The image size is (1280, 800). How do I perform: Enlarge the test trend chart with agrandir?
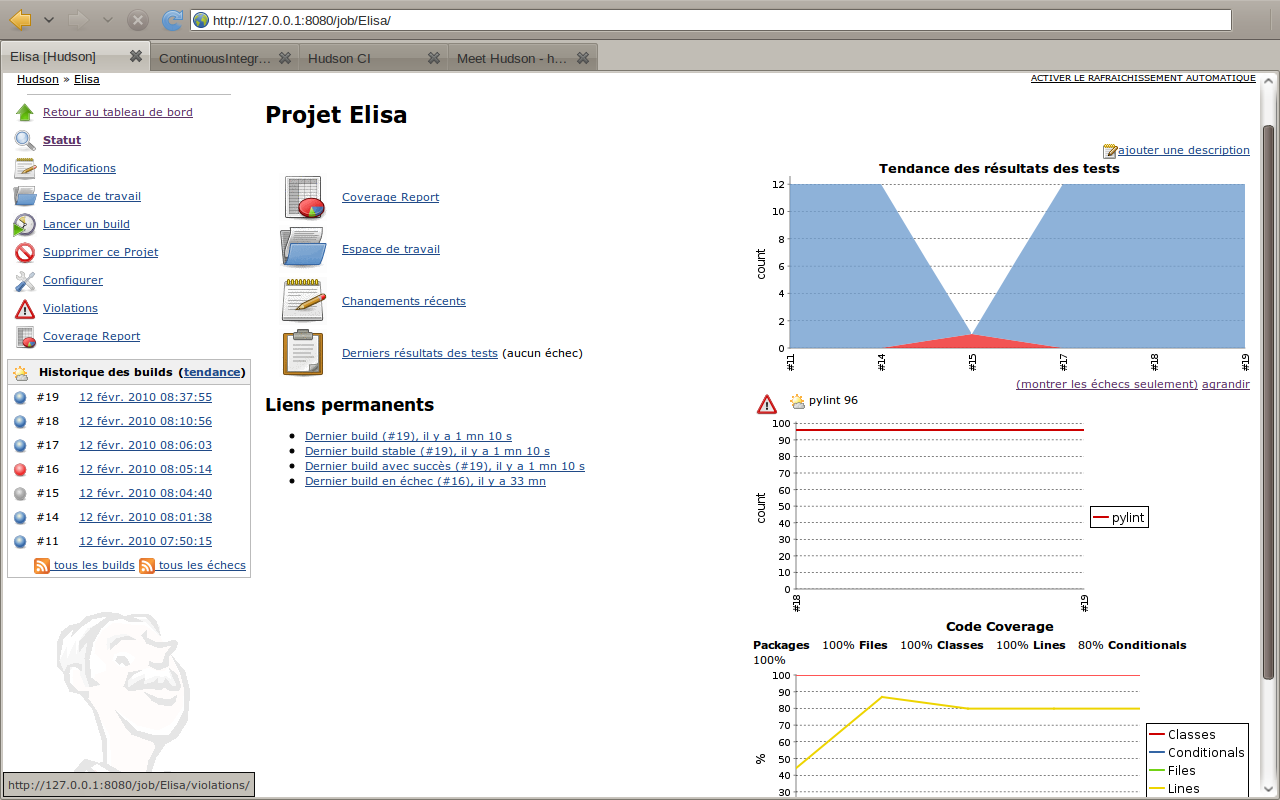click(1225, 384)
